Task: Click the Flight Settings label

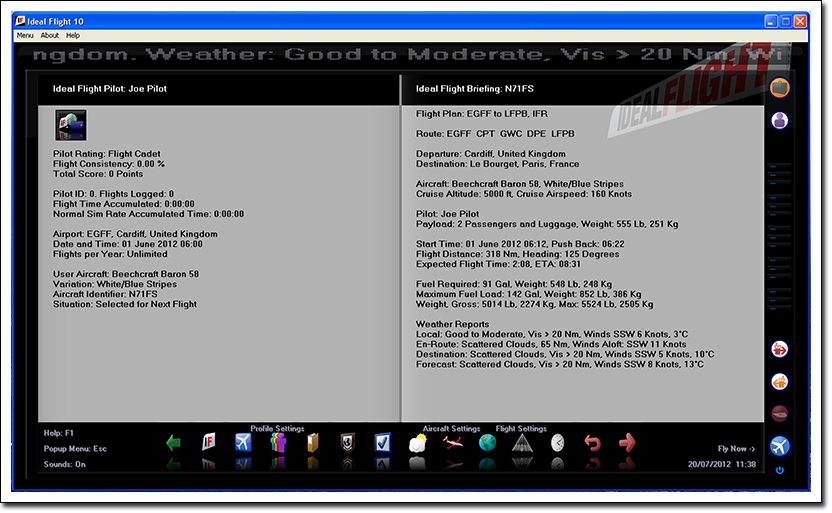Action: pyautogui.click(x=521, y=429)
